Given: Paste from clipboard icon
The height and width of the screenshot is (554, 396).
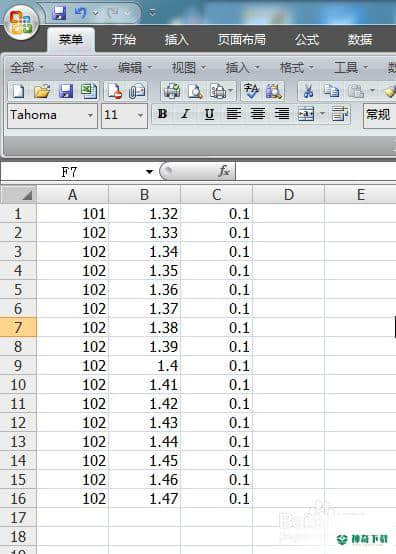Looking at the screenshot, I should [356, 91].
